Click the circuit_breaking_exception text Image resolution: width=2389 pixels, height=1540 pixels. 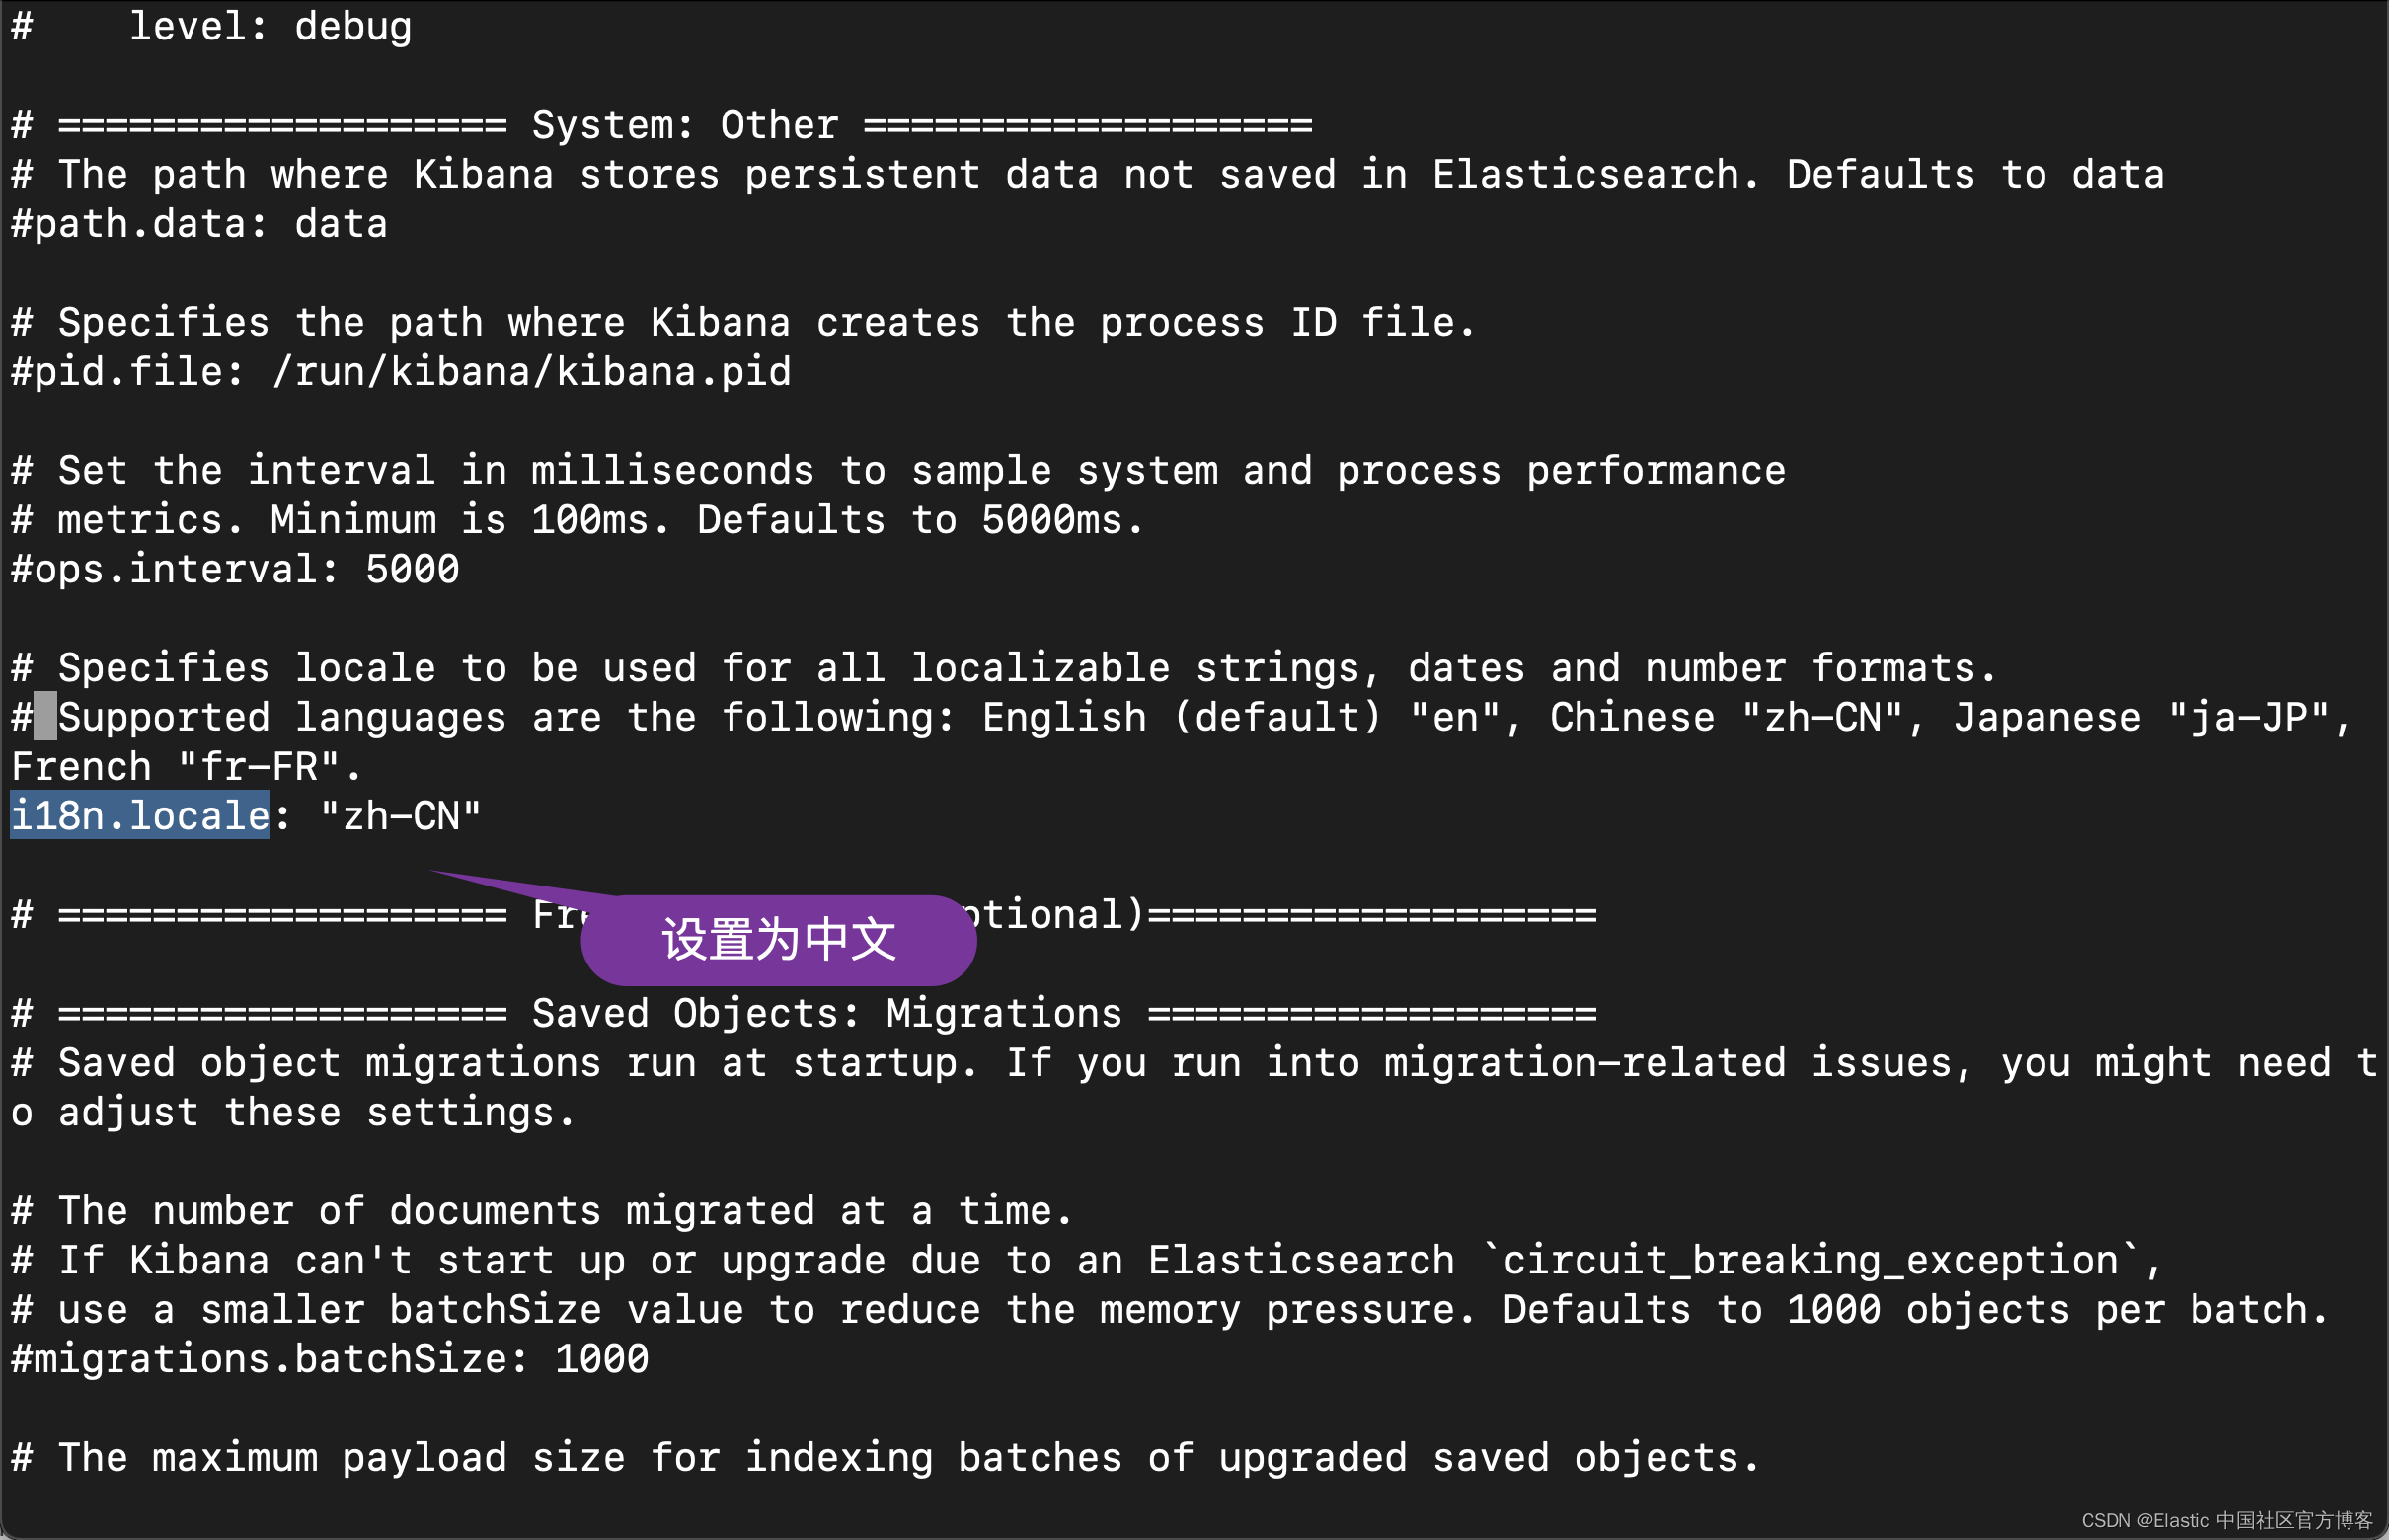(x=1810, y=1260)
